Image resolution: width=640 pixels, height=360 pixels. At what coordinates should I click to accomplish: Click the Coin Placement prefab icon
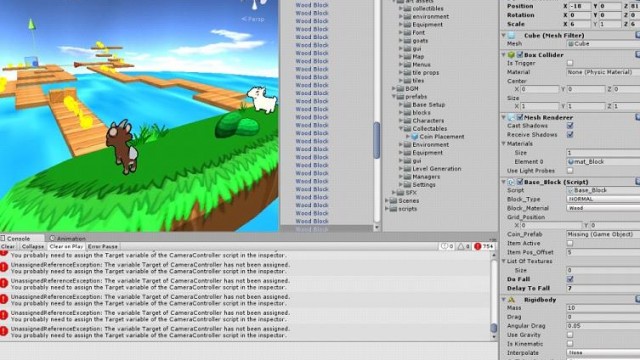(415, 137)
